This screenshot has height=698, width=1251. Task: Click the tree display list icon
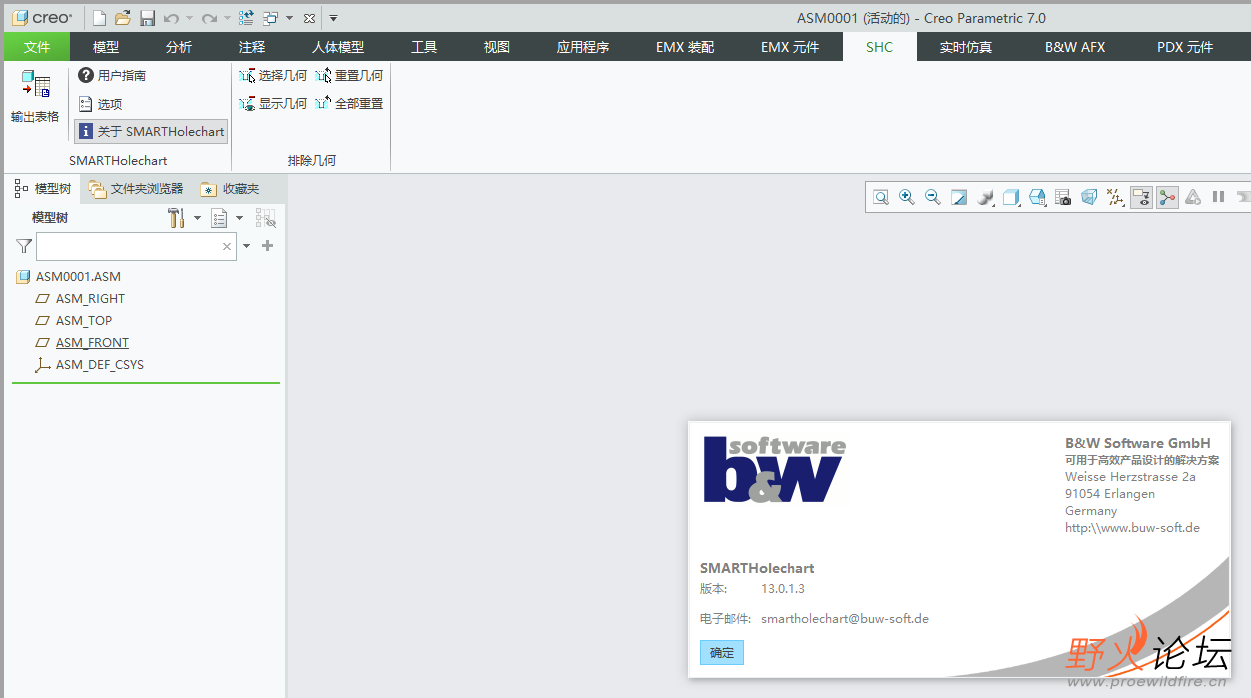[219, 218]
